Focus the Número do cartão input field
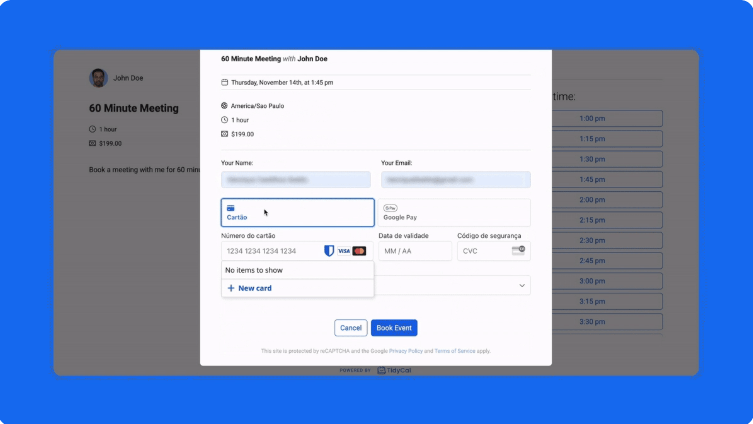The height and width of the screenshot is (424, 753). click(270, 251)
